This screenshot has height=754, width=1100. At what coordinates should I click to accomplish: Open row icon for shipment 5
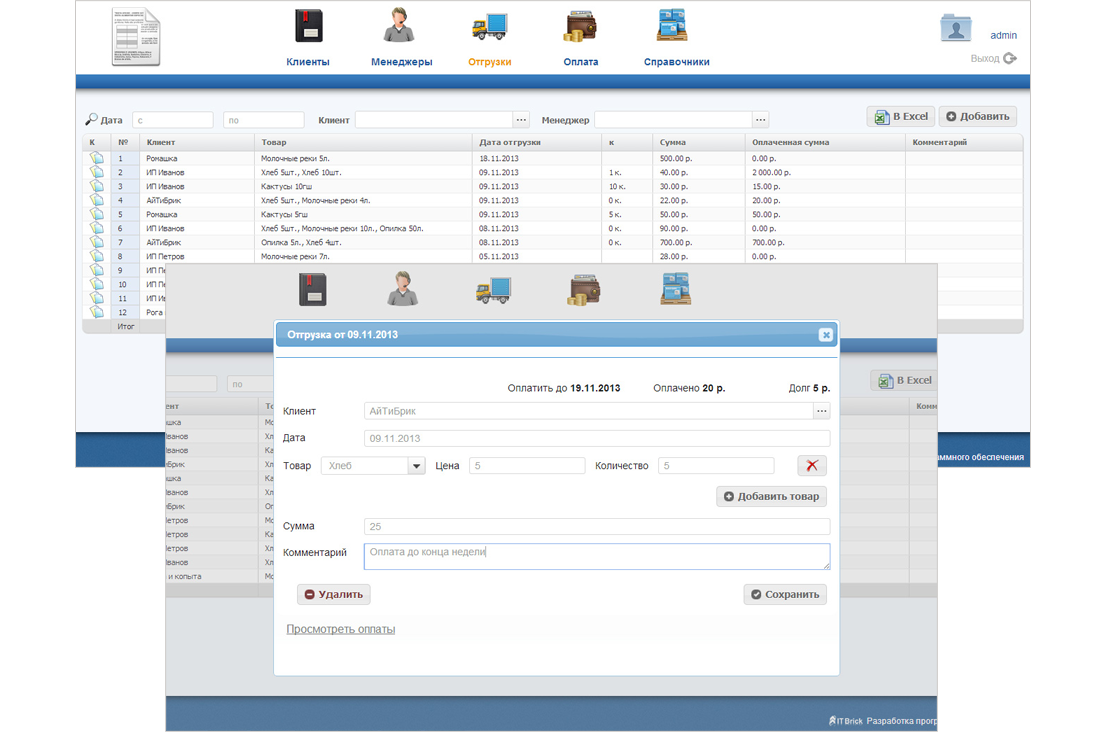tap(97, 215)
